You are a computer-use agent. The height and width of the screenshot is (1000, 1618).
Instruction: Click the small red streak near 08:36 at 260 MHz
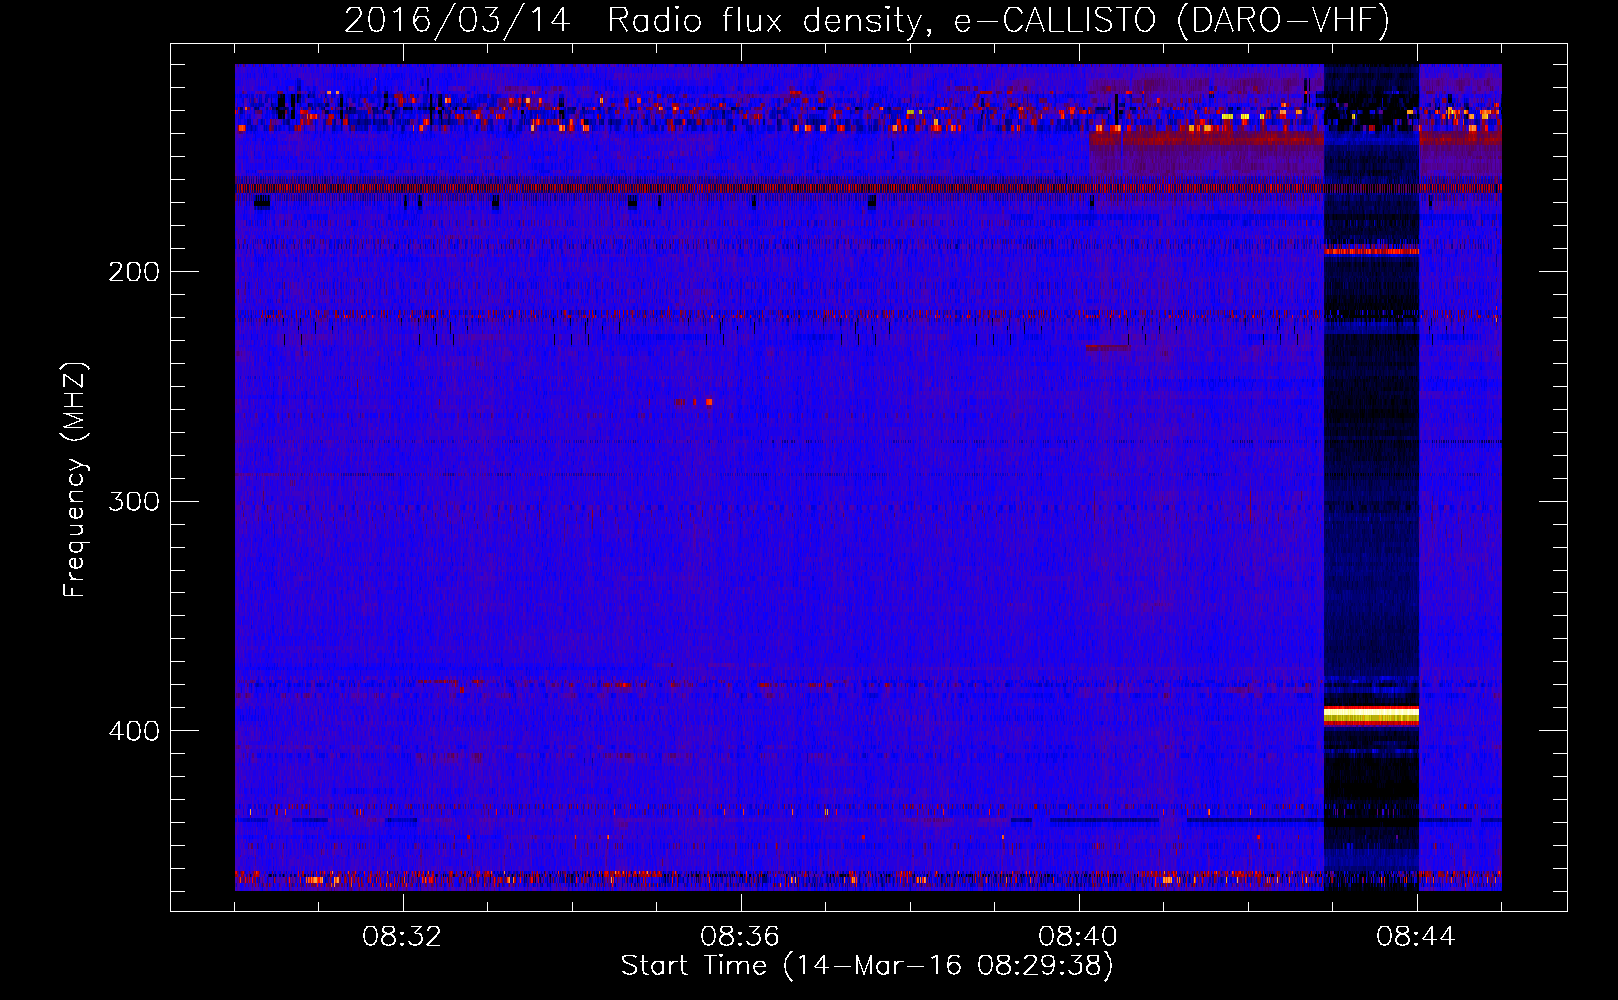tap(693, 402)
